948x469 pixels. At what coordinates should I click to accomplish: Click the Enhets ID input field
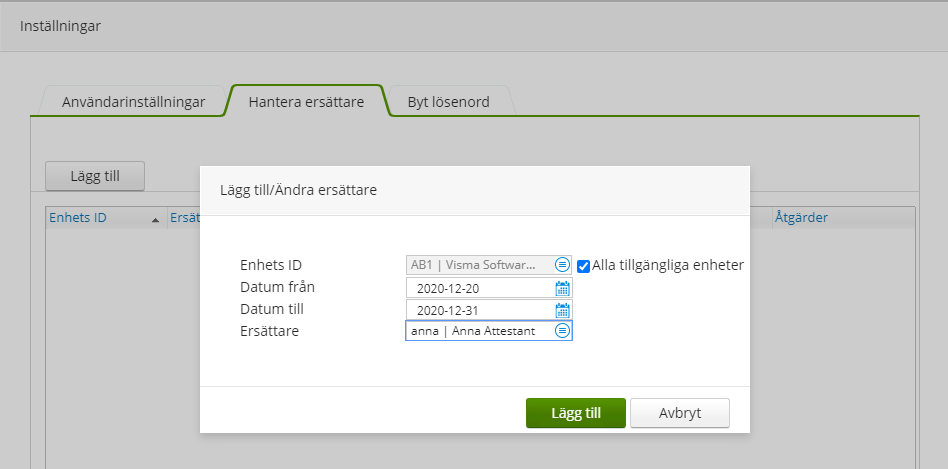tap(479, 265)
